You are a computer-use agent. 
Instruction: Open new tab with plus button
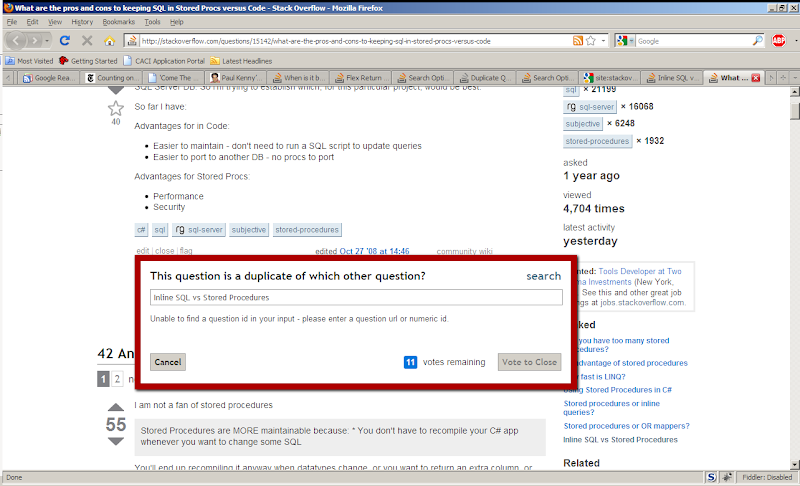point(783,78)
